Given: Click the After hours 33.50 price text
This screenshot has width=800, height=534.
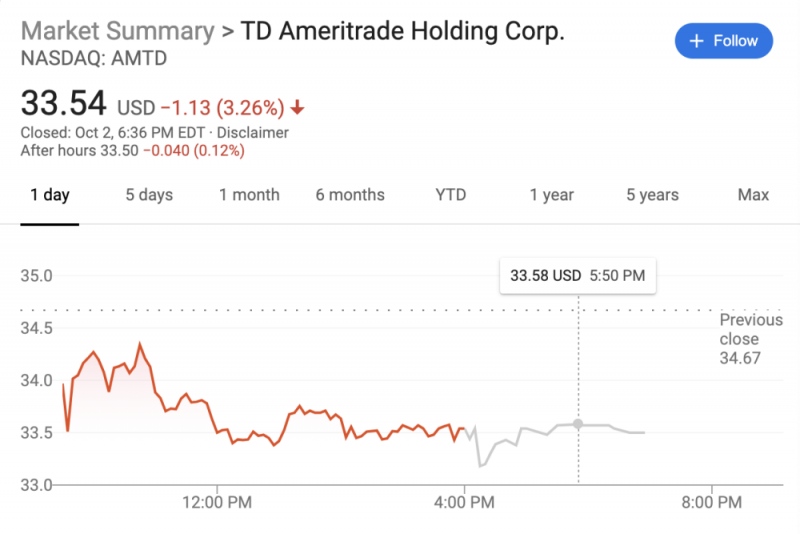Looking at the screenshot, I should pyautogui.click(x=78, y=151).
